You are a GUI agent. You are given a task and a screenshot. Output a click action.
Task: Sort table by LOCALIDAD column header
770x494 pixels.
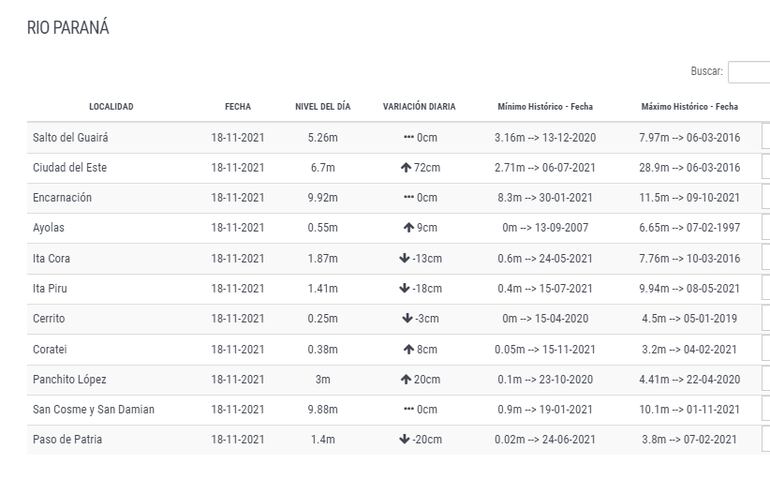click(111, 107)
